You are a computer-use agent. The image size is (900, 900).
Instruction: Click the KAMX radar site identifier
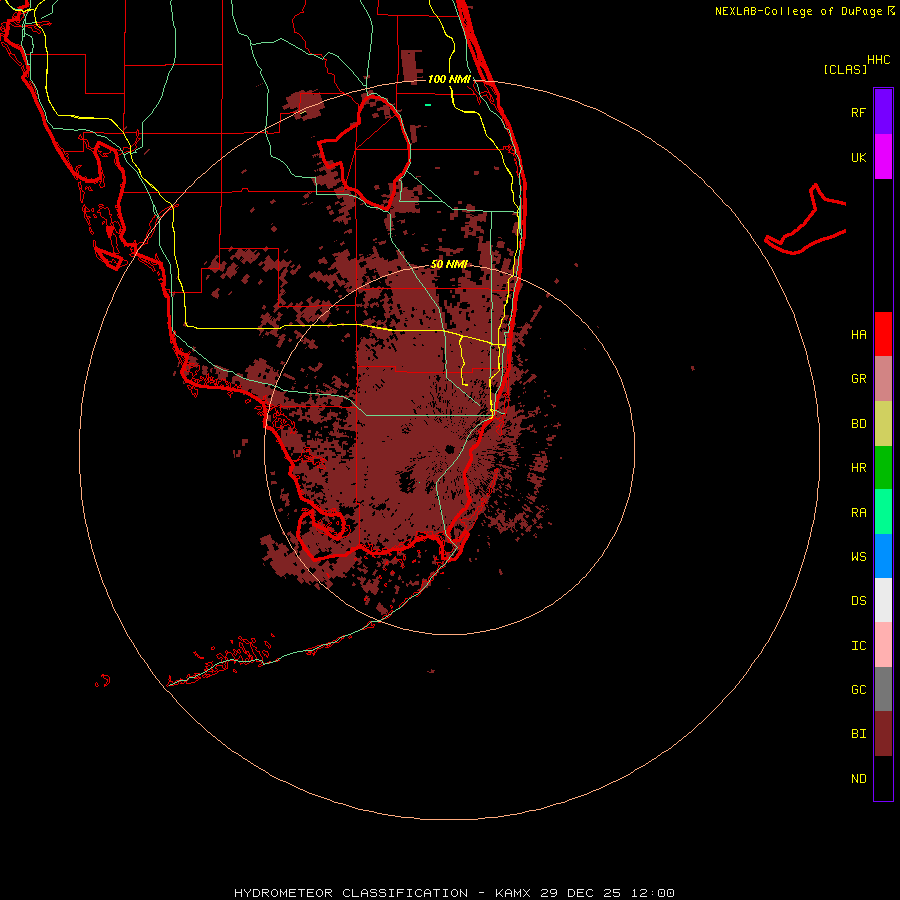tap(513, 893)
